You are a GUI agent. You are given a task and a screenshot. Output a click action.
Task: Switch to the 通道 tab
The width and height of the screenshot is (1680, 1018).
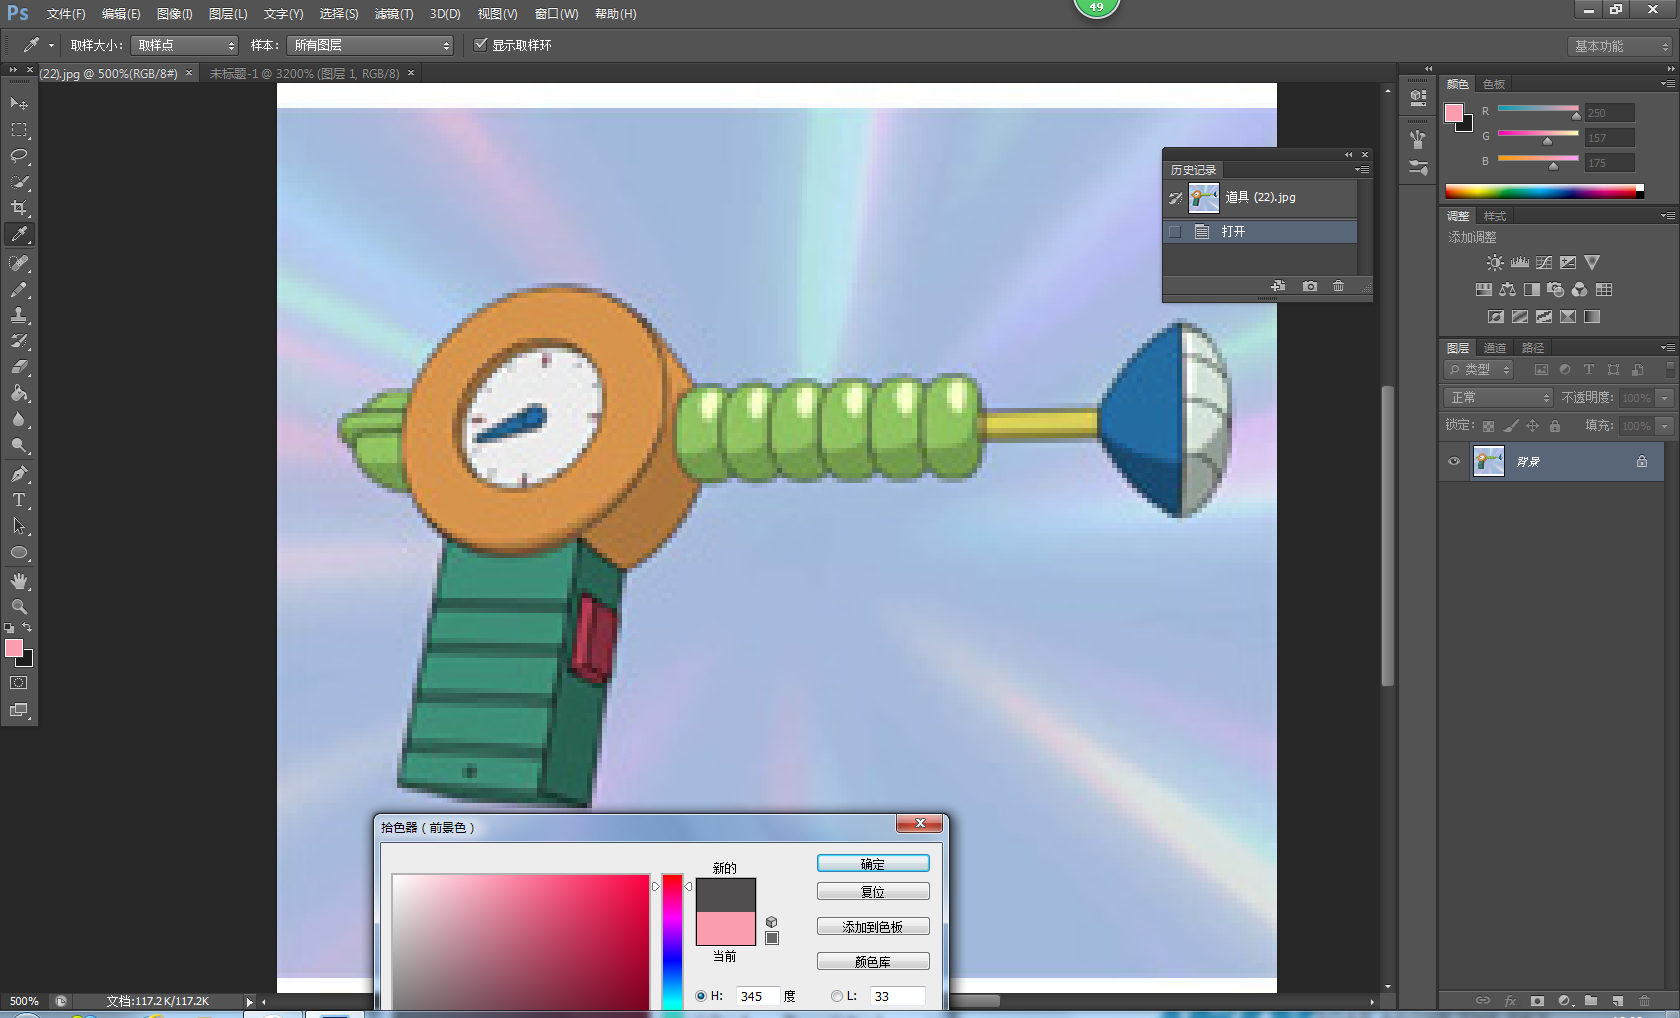click(1495, 348)
